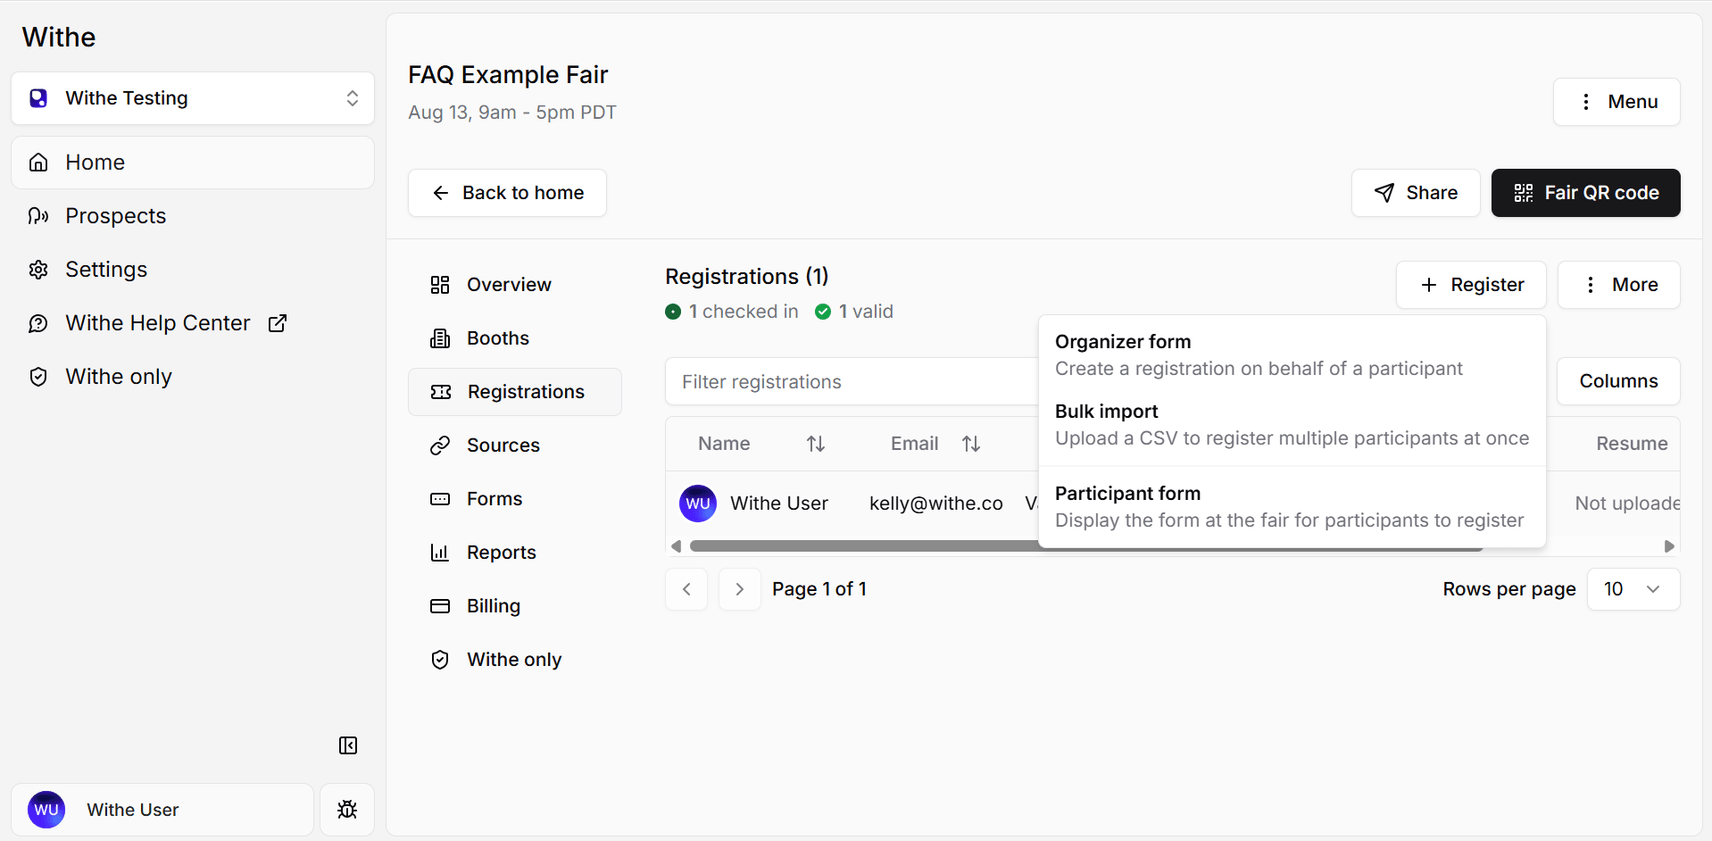Image resolution: width=1712 pixels, height=841 pixels.
Task: Click the bug report icon
Action: pyautogui.click(x=347, y=810)
